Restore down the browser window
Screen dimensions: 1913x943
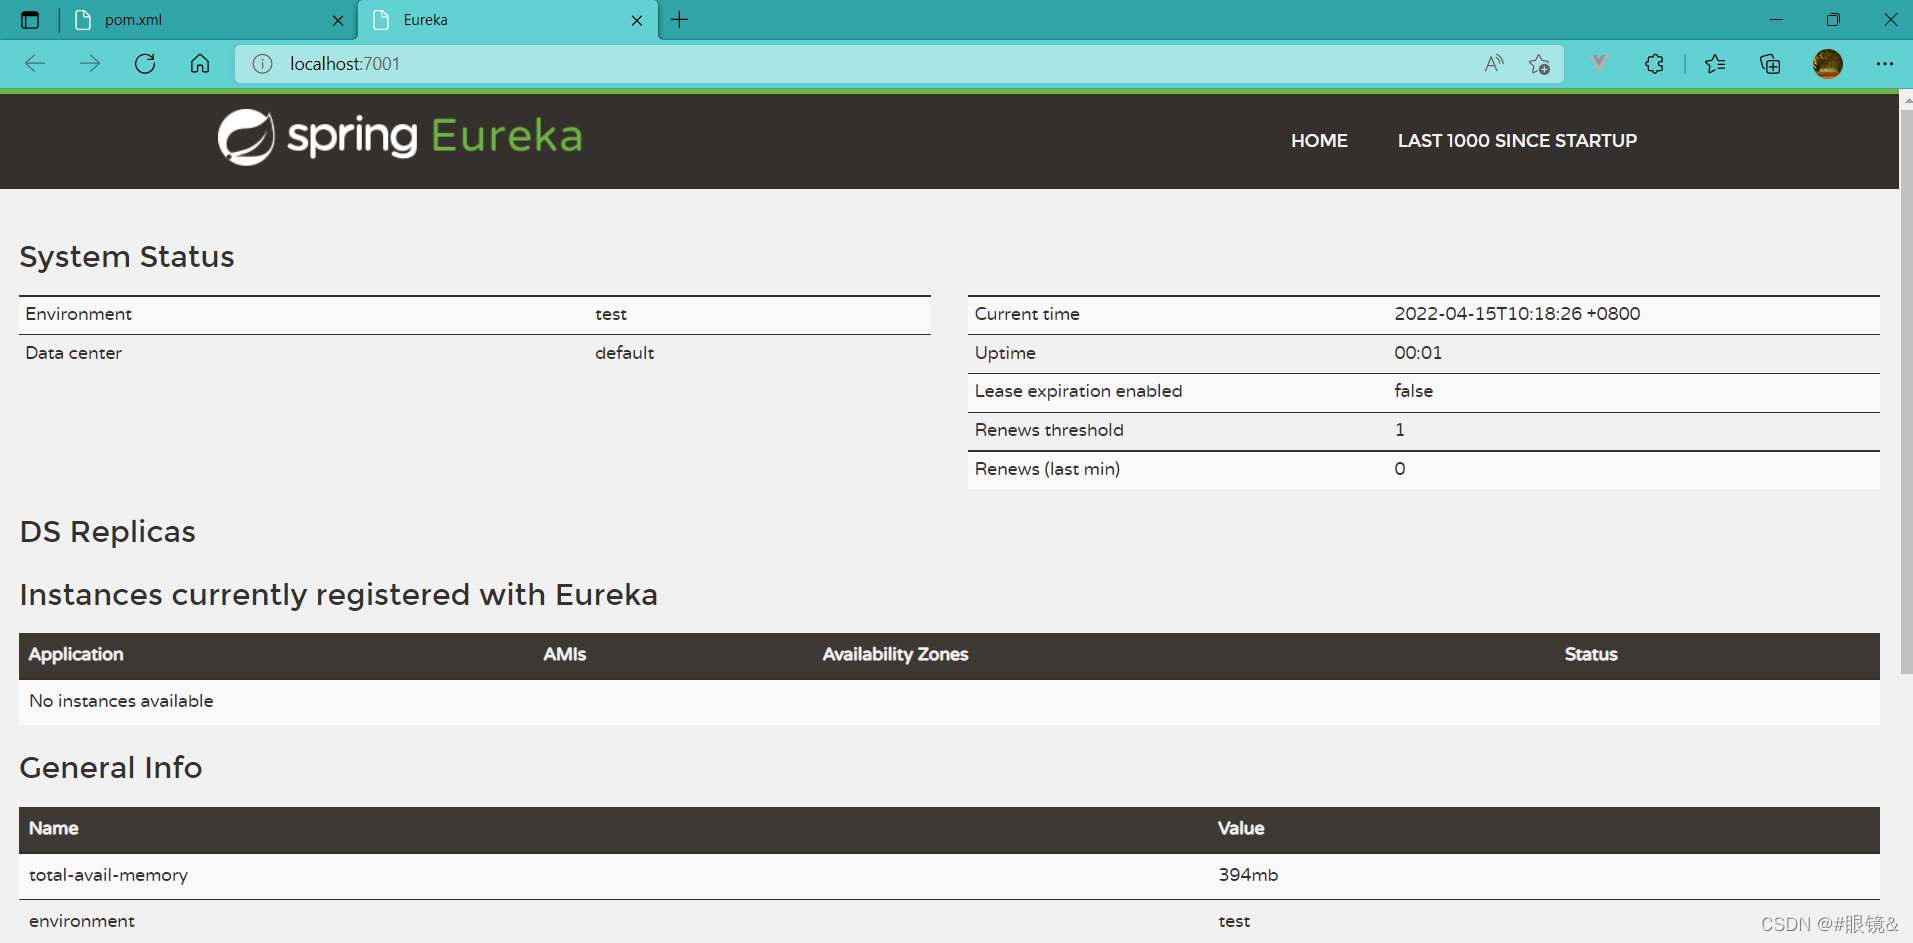pyautogui.click(x=1833, y=20)
